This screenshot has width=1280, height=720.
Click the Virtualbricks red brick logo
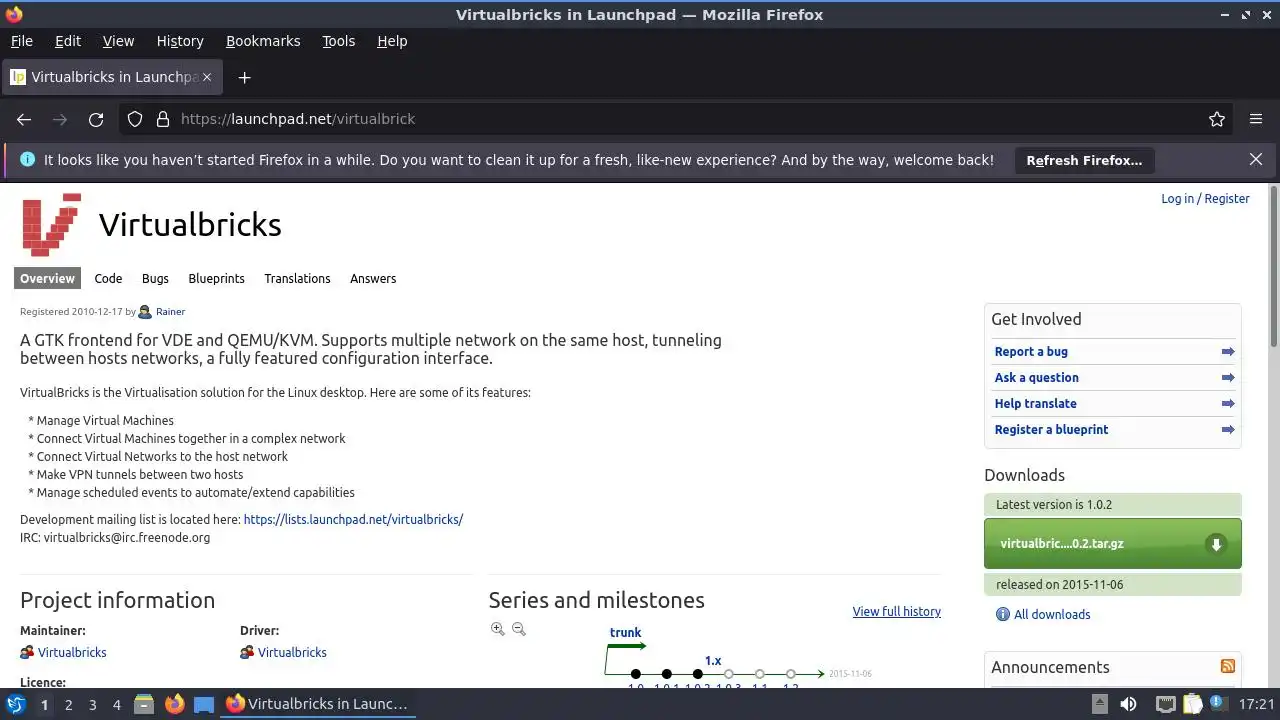click(x=51, y=225)
